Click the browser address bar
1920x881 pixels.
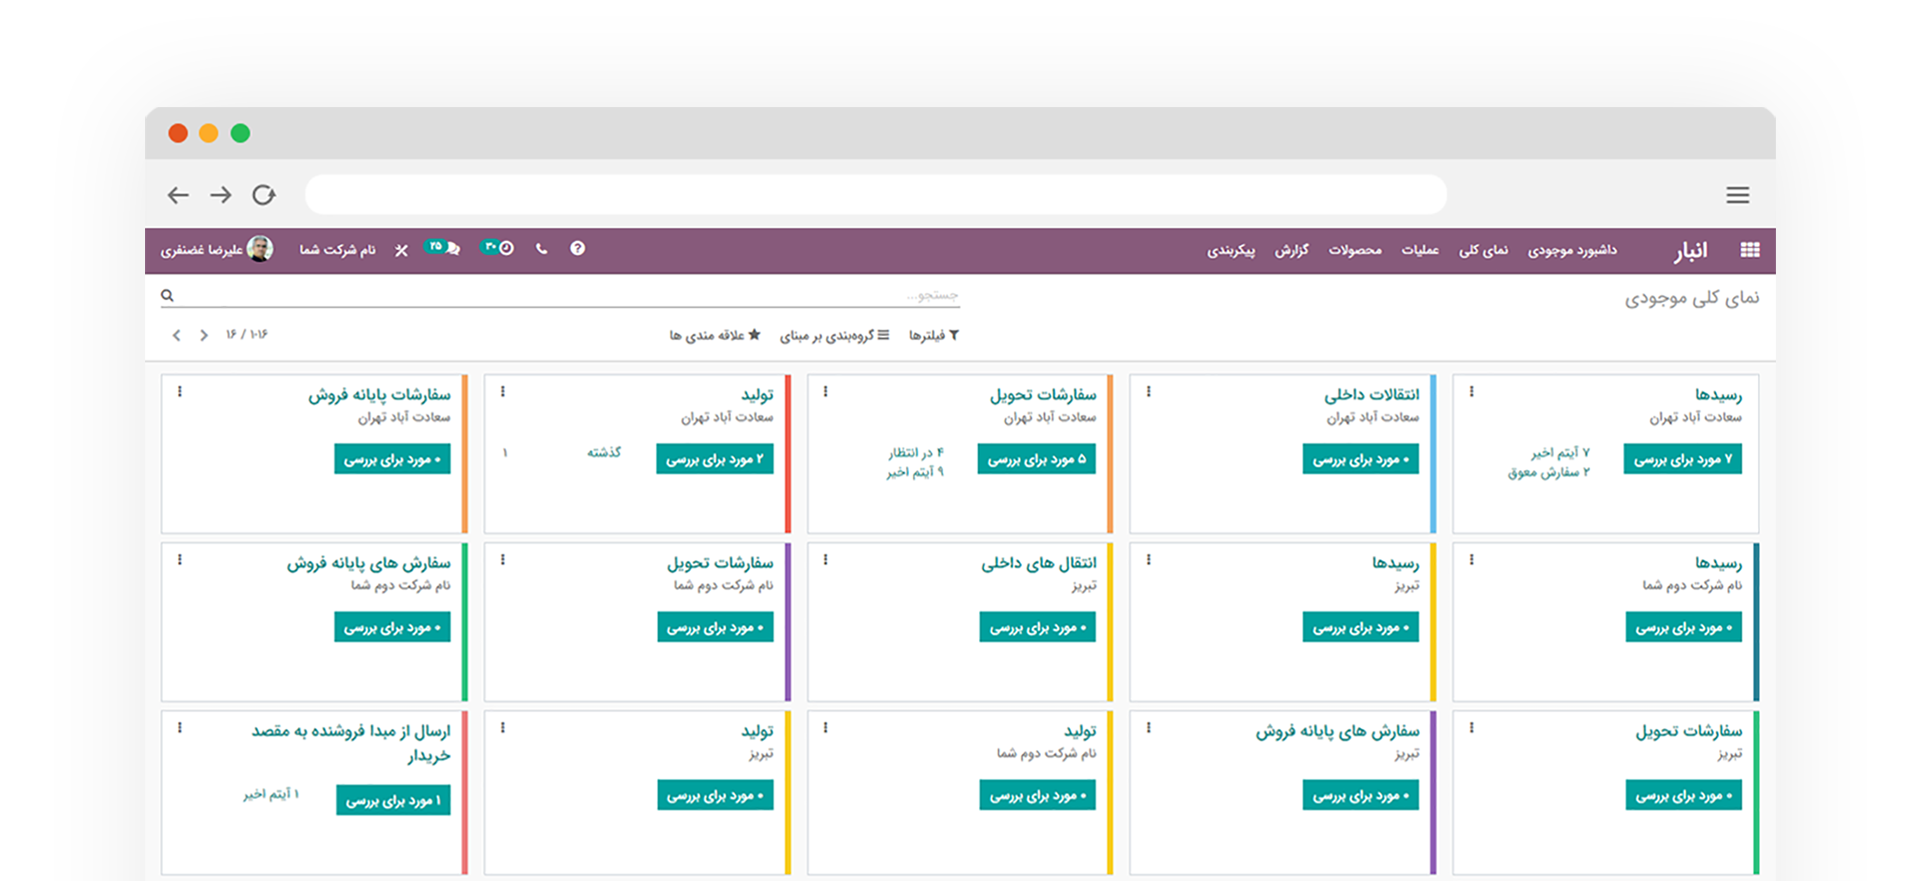876,195
